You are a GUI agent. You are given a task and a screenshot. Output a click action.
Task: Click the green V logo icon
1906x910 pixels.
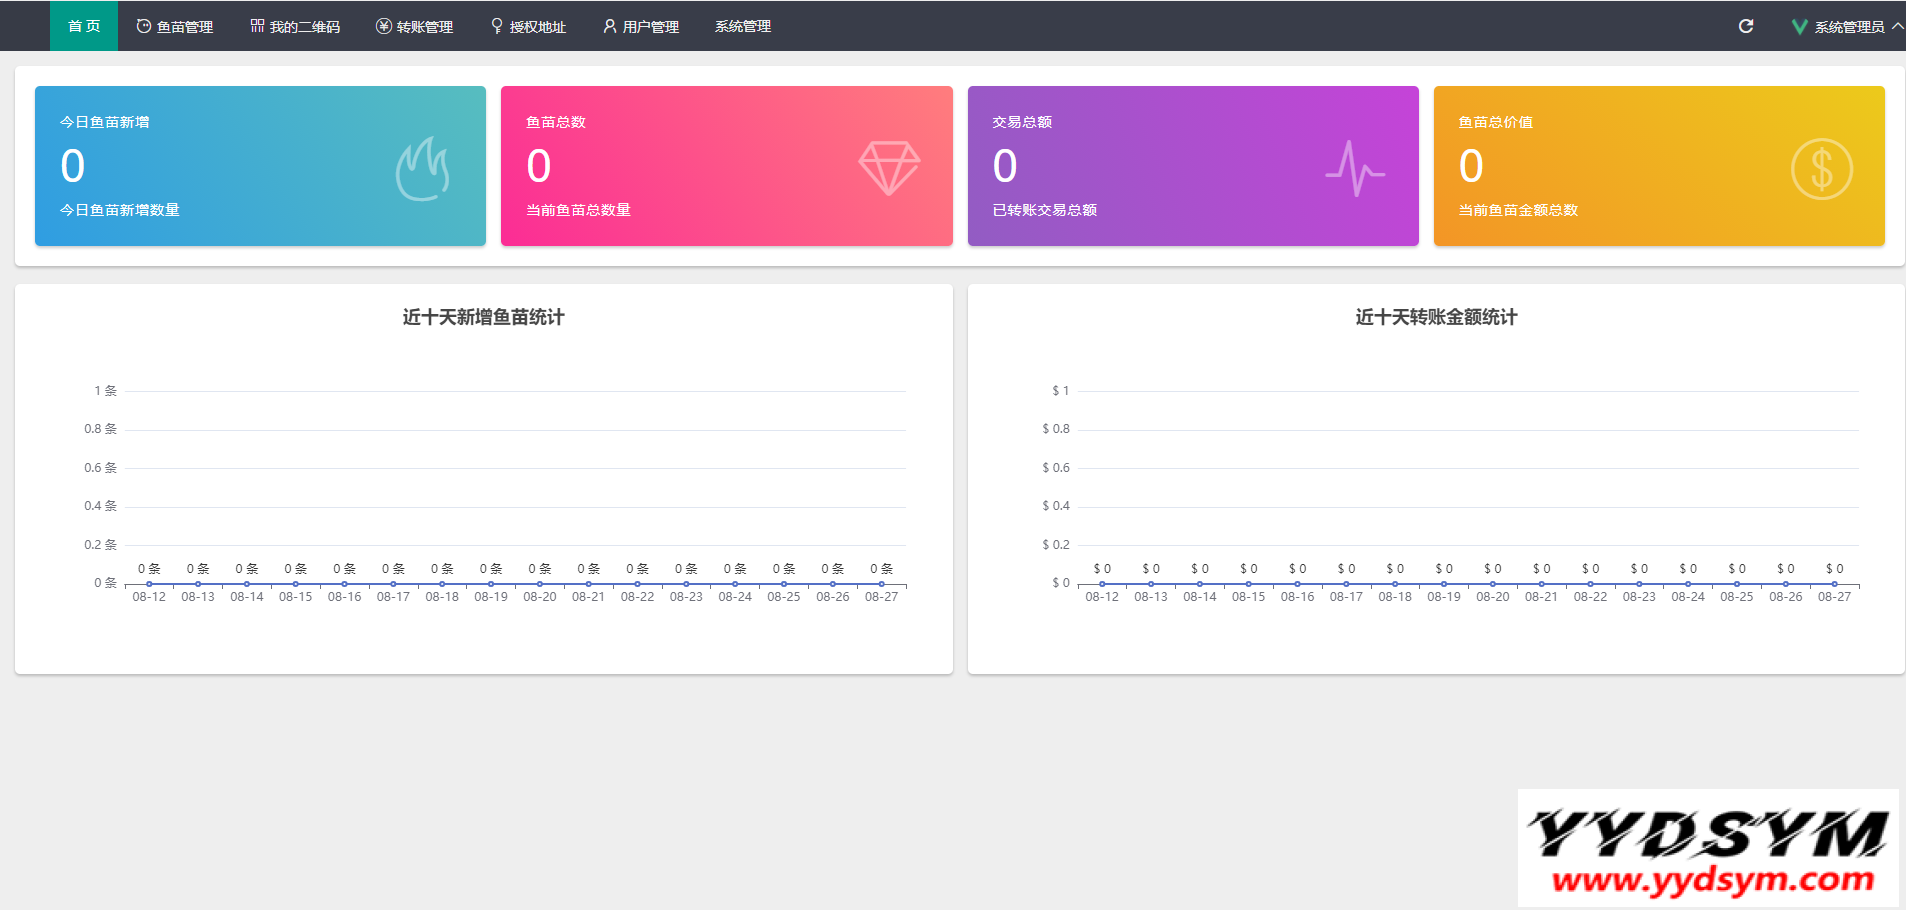[x=1799, y=27]
